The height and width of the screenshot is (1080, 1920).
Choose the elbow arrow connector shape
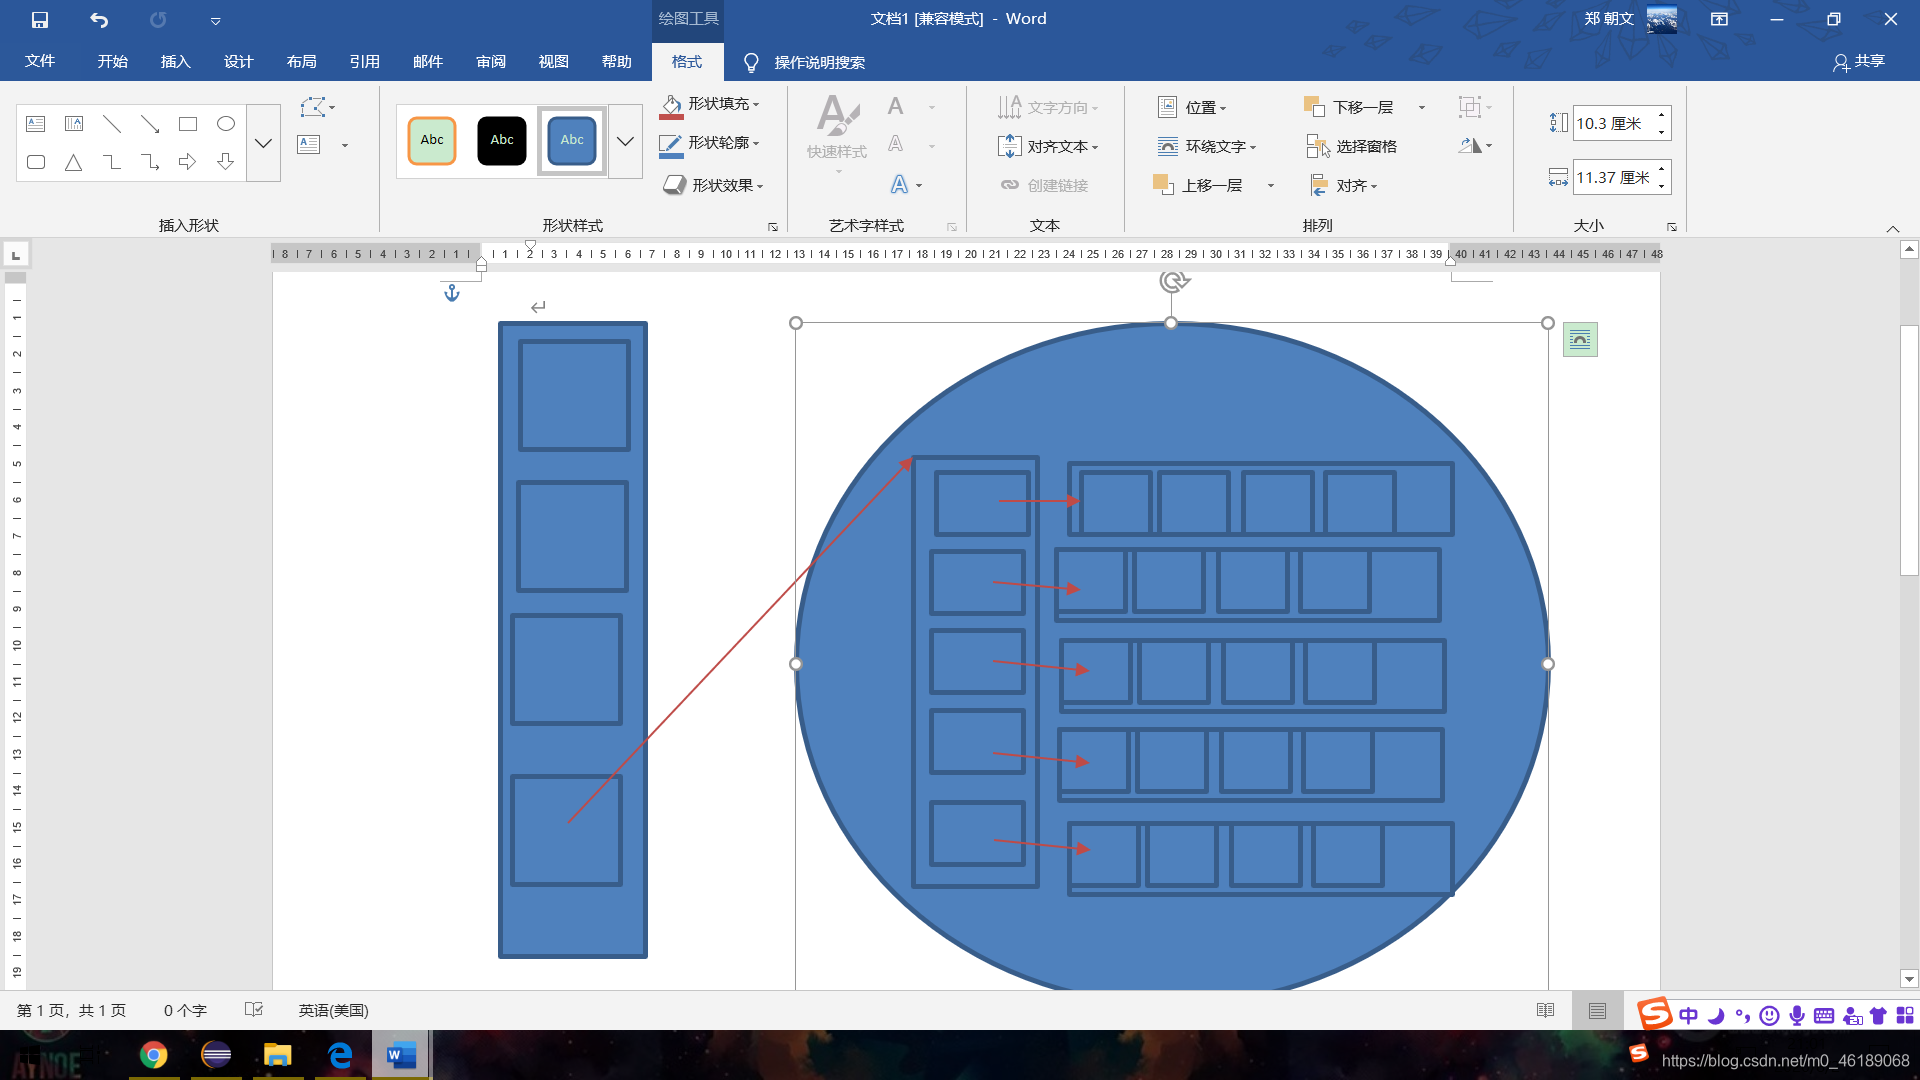pyautogui.click(x=150, y=162)
